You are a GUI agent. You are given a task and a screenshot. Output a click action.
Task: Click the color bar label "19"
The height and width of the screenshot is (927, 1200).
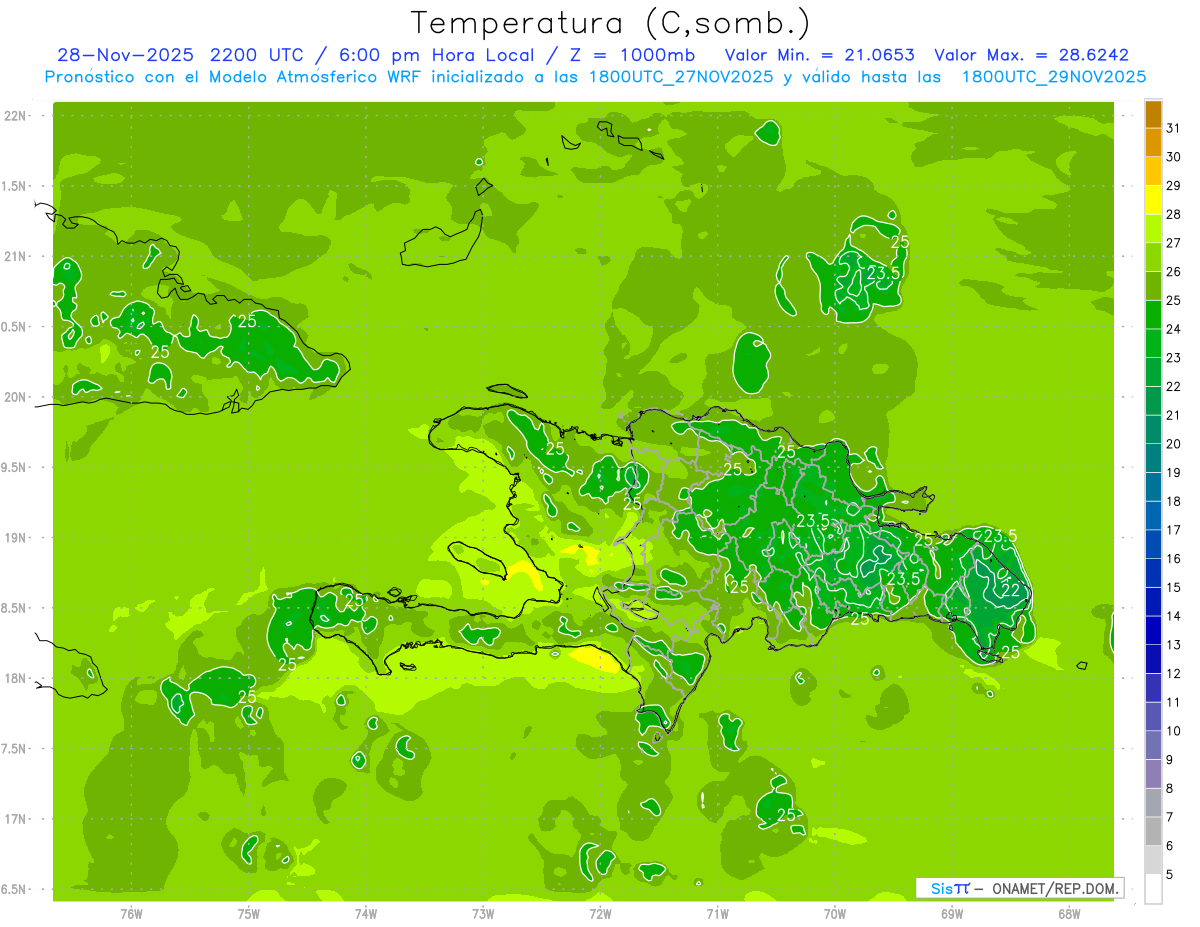1173,473
